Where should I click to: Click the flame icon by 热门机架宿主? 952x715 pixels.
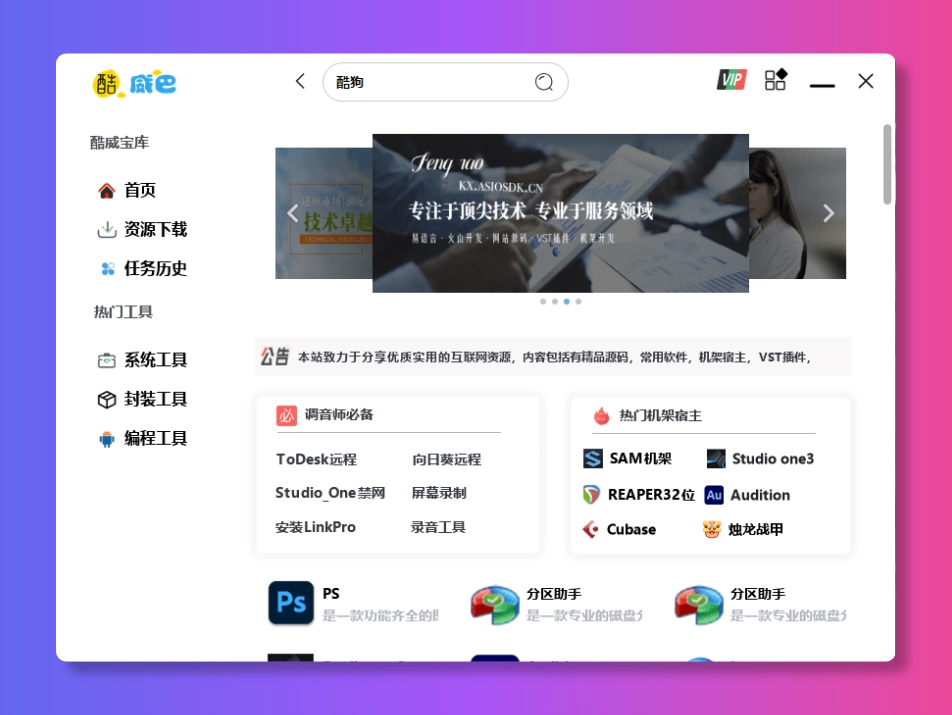(x=601, y=416)
